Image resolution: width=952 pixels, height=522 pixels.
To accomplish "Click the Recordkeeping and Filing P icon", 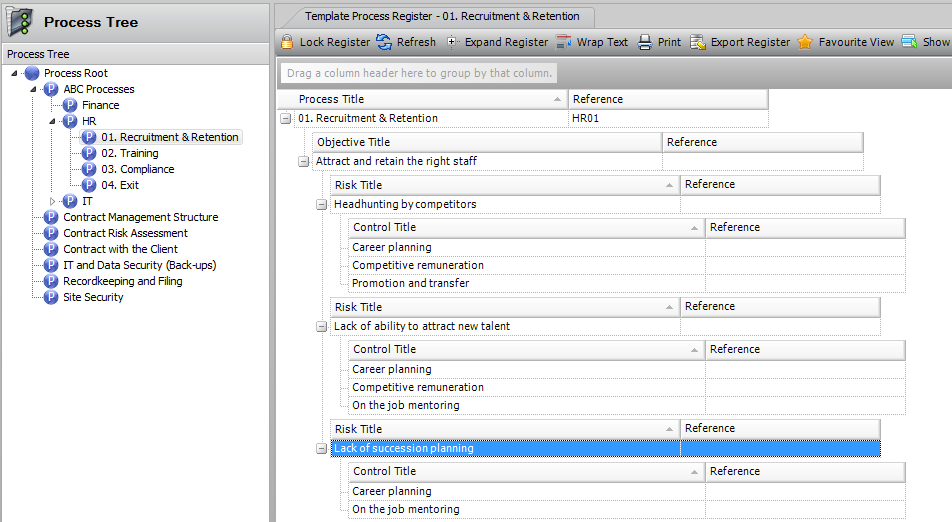I will pyautogui.click(x=51, y=281).
